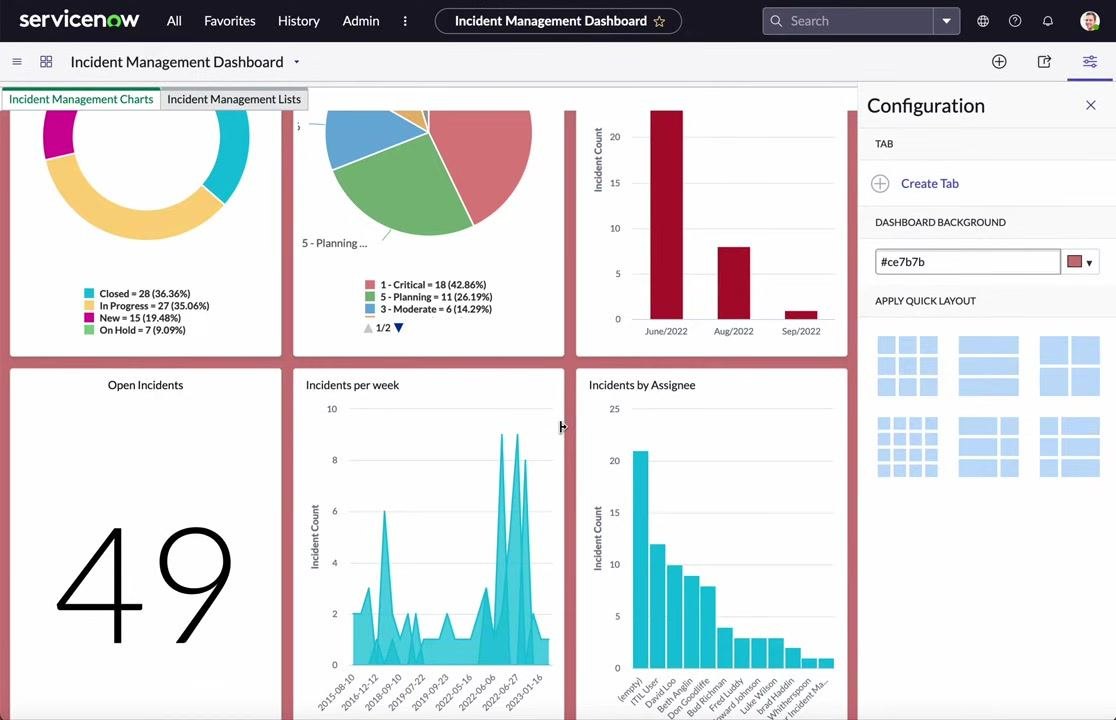Screen dimensions: 1116x720
Task: Click the 3 - Moderate = 6 legend entry
Action: 428,309
